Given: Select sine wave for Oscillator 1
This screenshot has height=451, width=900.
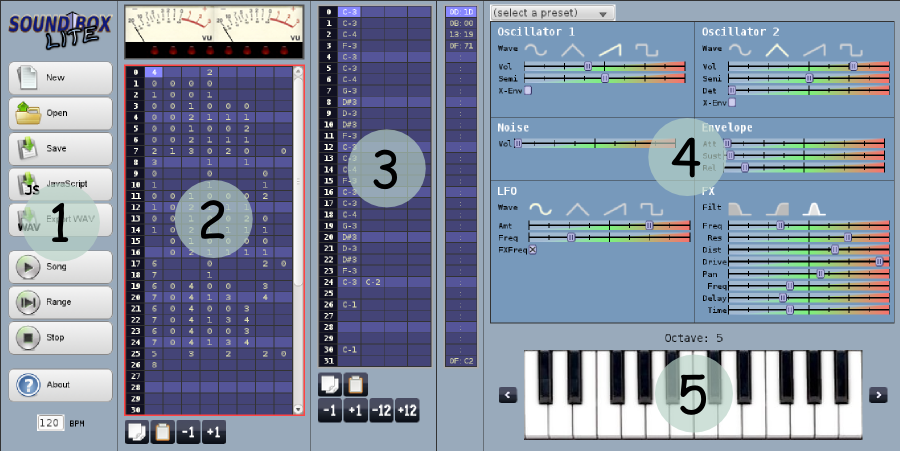Looking at the screenshot, I should point(536,50).
